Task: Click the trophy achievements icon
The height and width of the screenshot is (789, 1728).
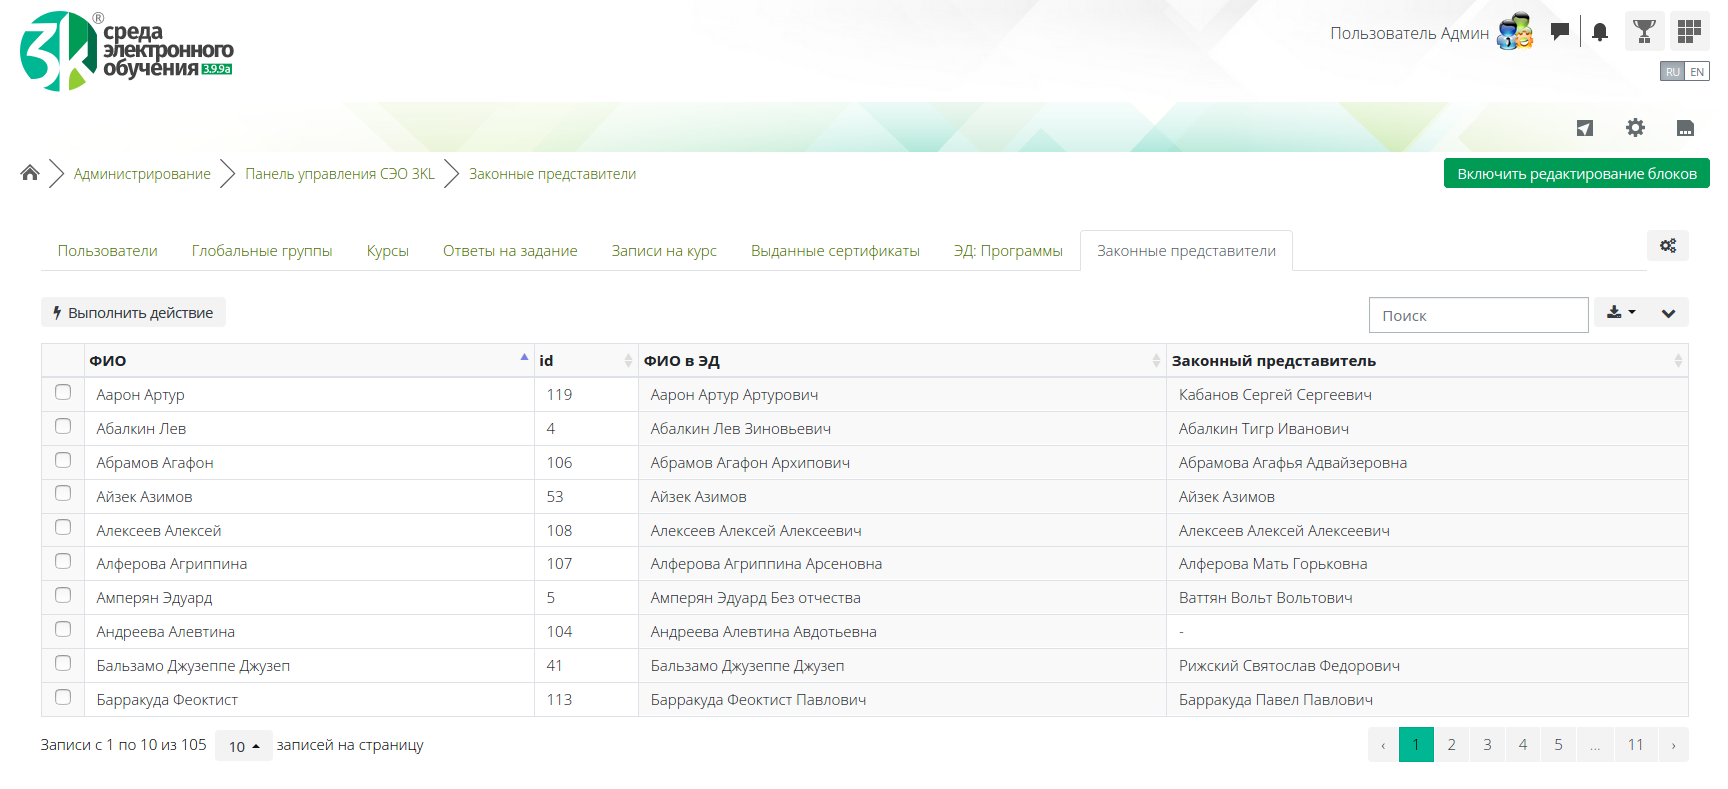Action: 1644,32
